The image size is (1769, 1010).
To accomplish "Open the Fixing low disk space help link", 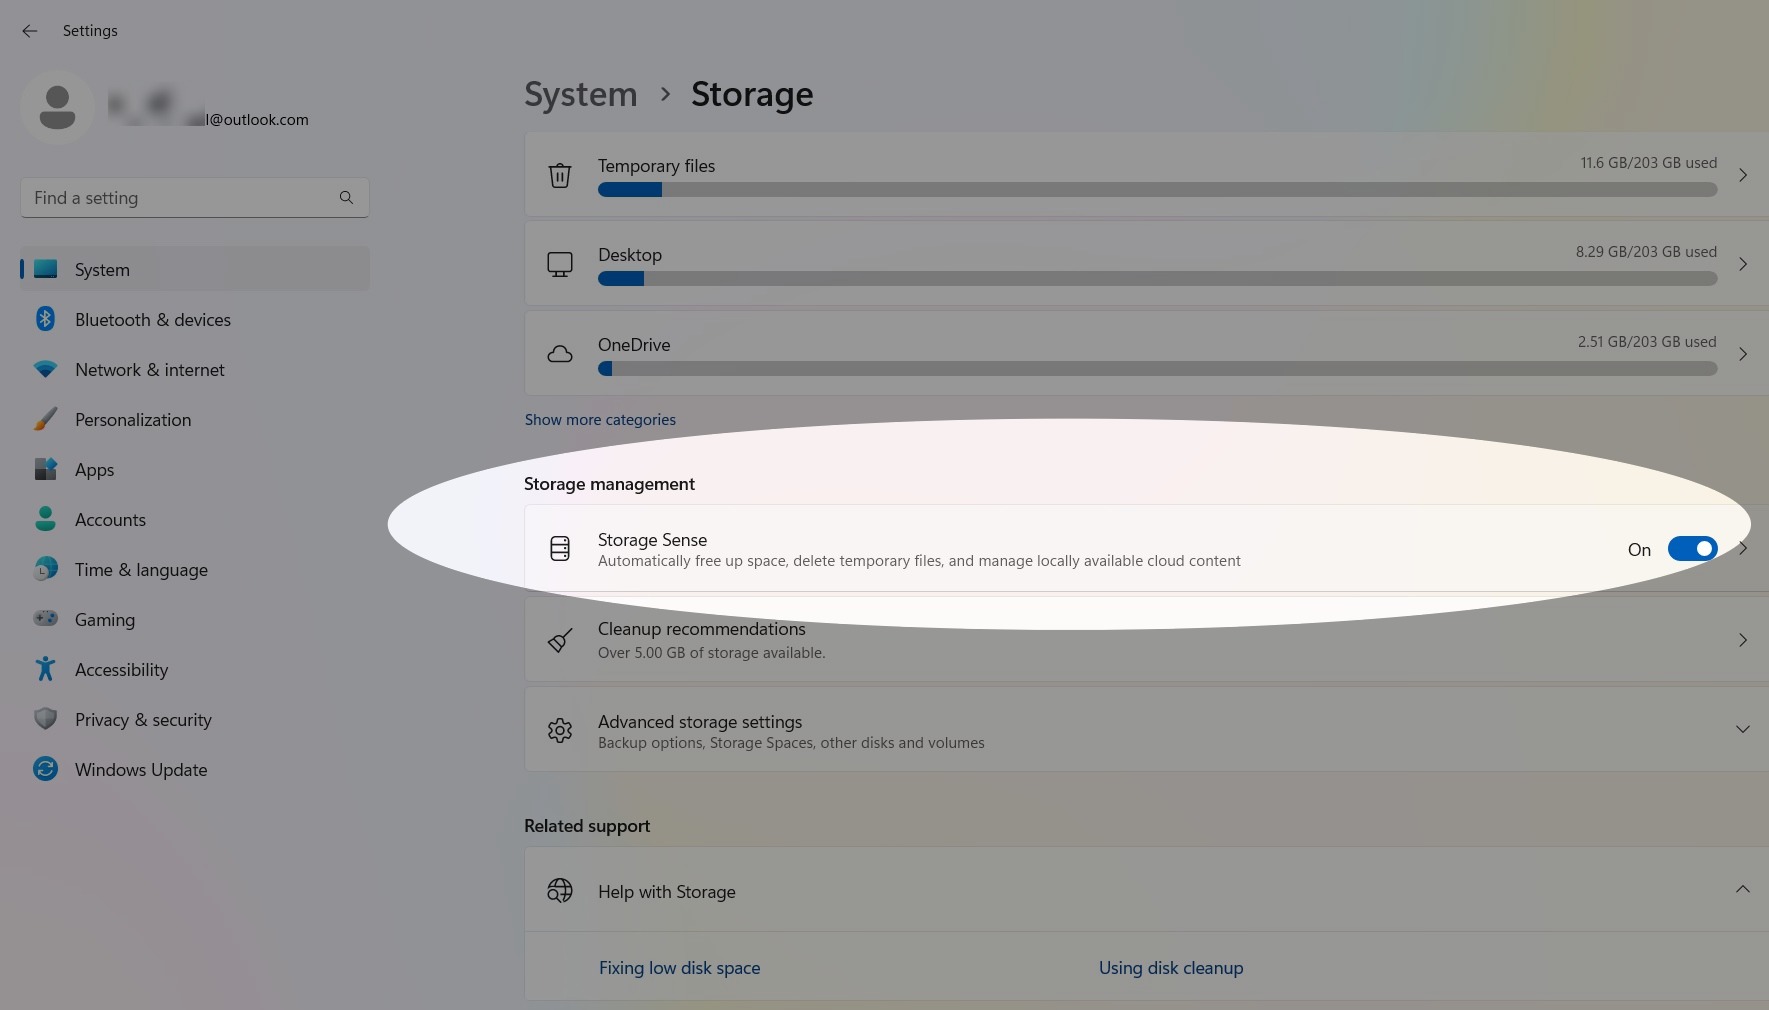I will click(x=679, y=967).
